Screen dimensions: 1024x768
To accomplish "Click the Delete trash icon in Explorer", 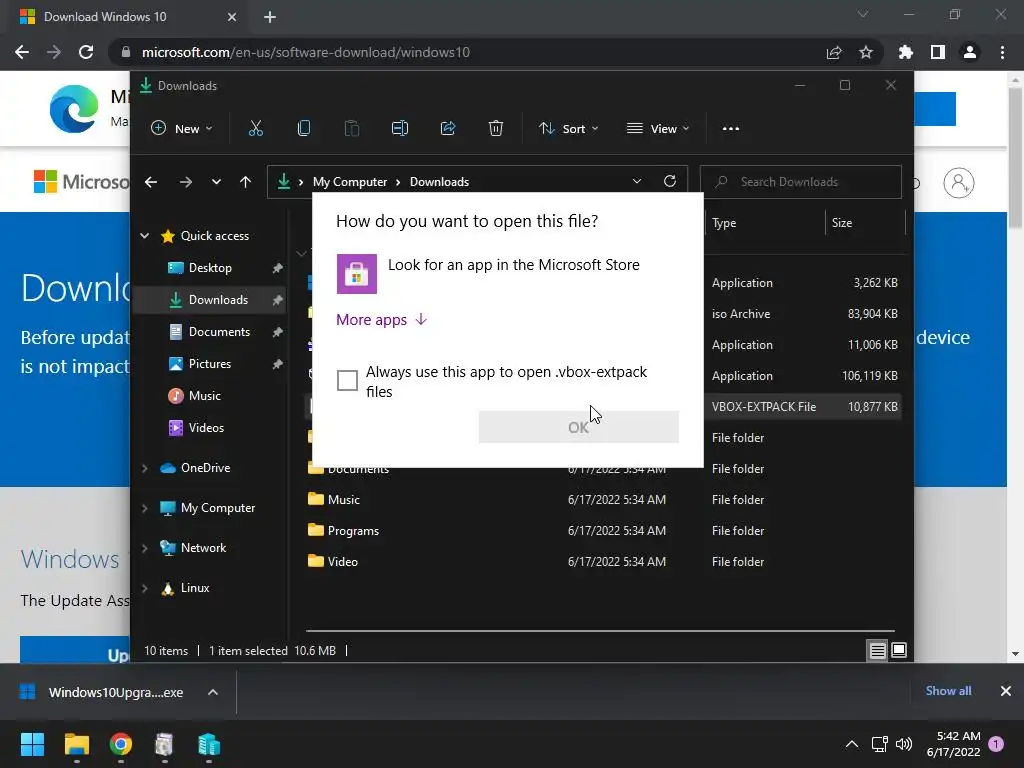I will coord(496,129).
